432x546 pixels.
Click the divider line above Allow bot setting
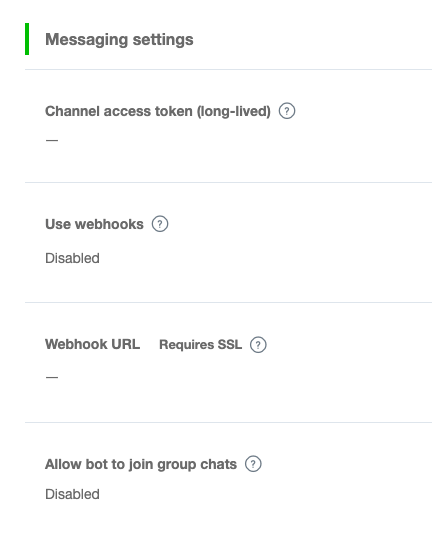tap(228, 422)
